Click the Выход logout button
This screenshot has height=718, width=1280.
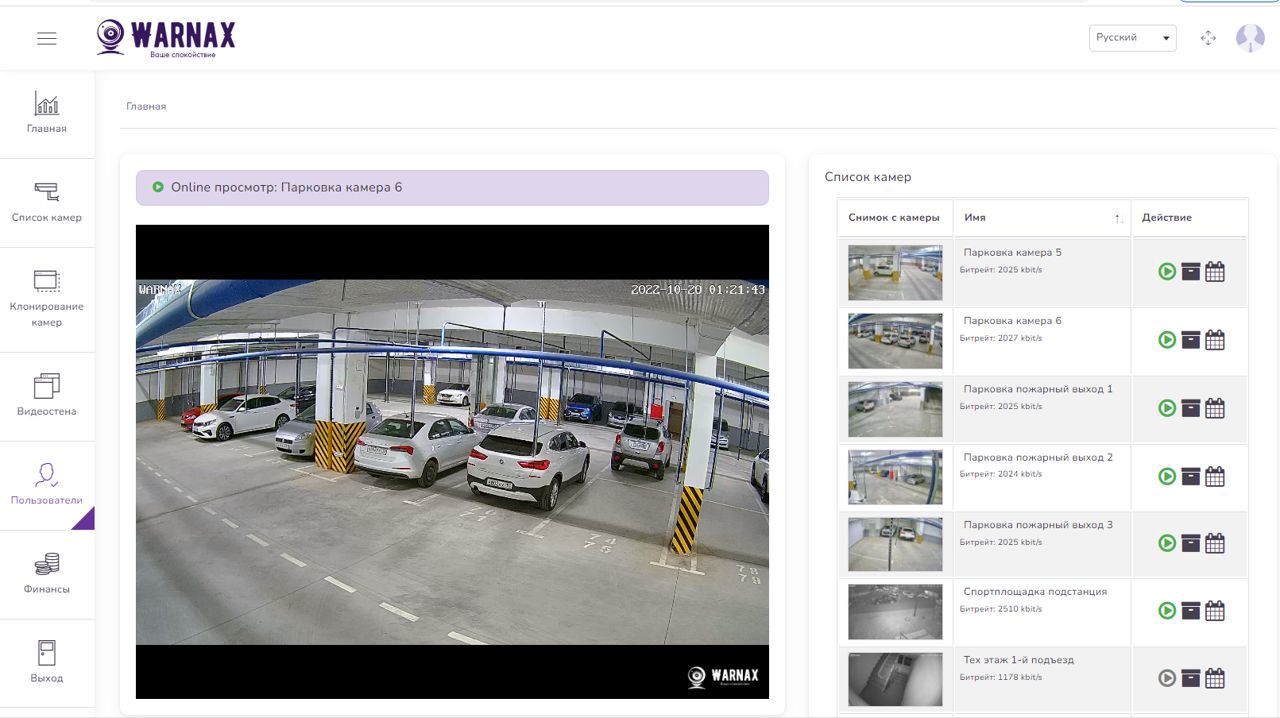(x=47, y=663)
